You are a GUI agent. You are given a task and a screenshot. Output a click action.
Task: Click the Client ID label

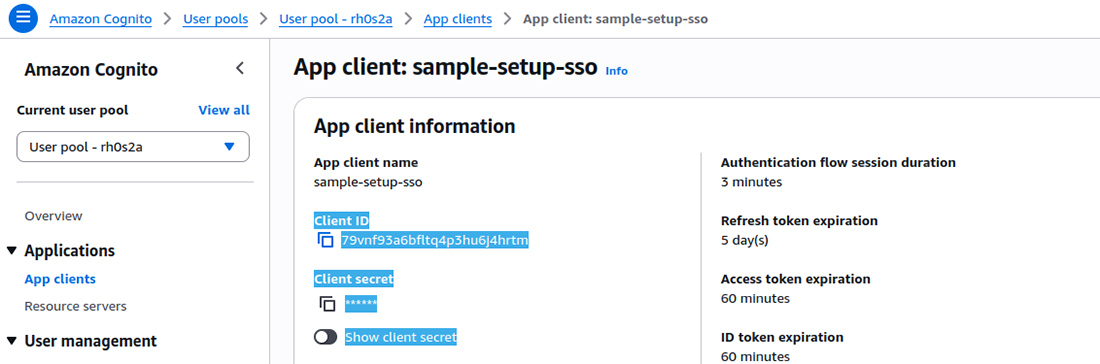pos(342,221)
